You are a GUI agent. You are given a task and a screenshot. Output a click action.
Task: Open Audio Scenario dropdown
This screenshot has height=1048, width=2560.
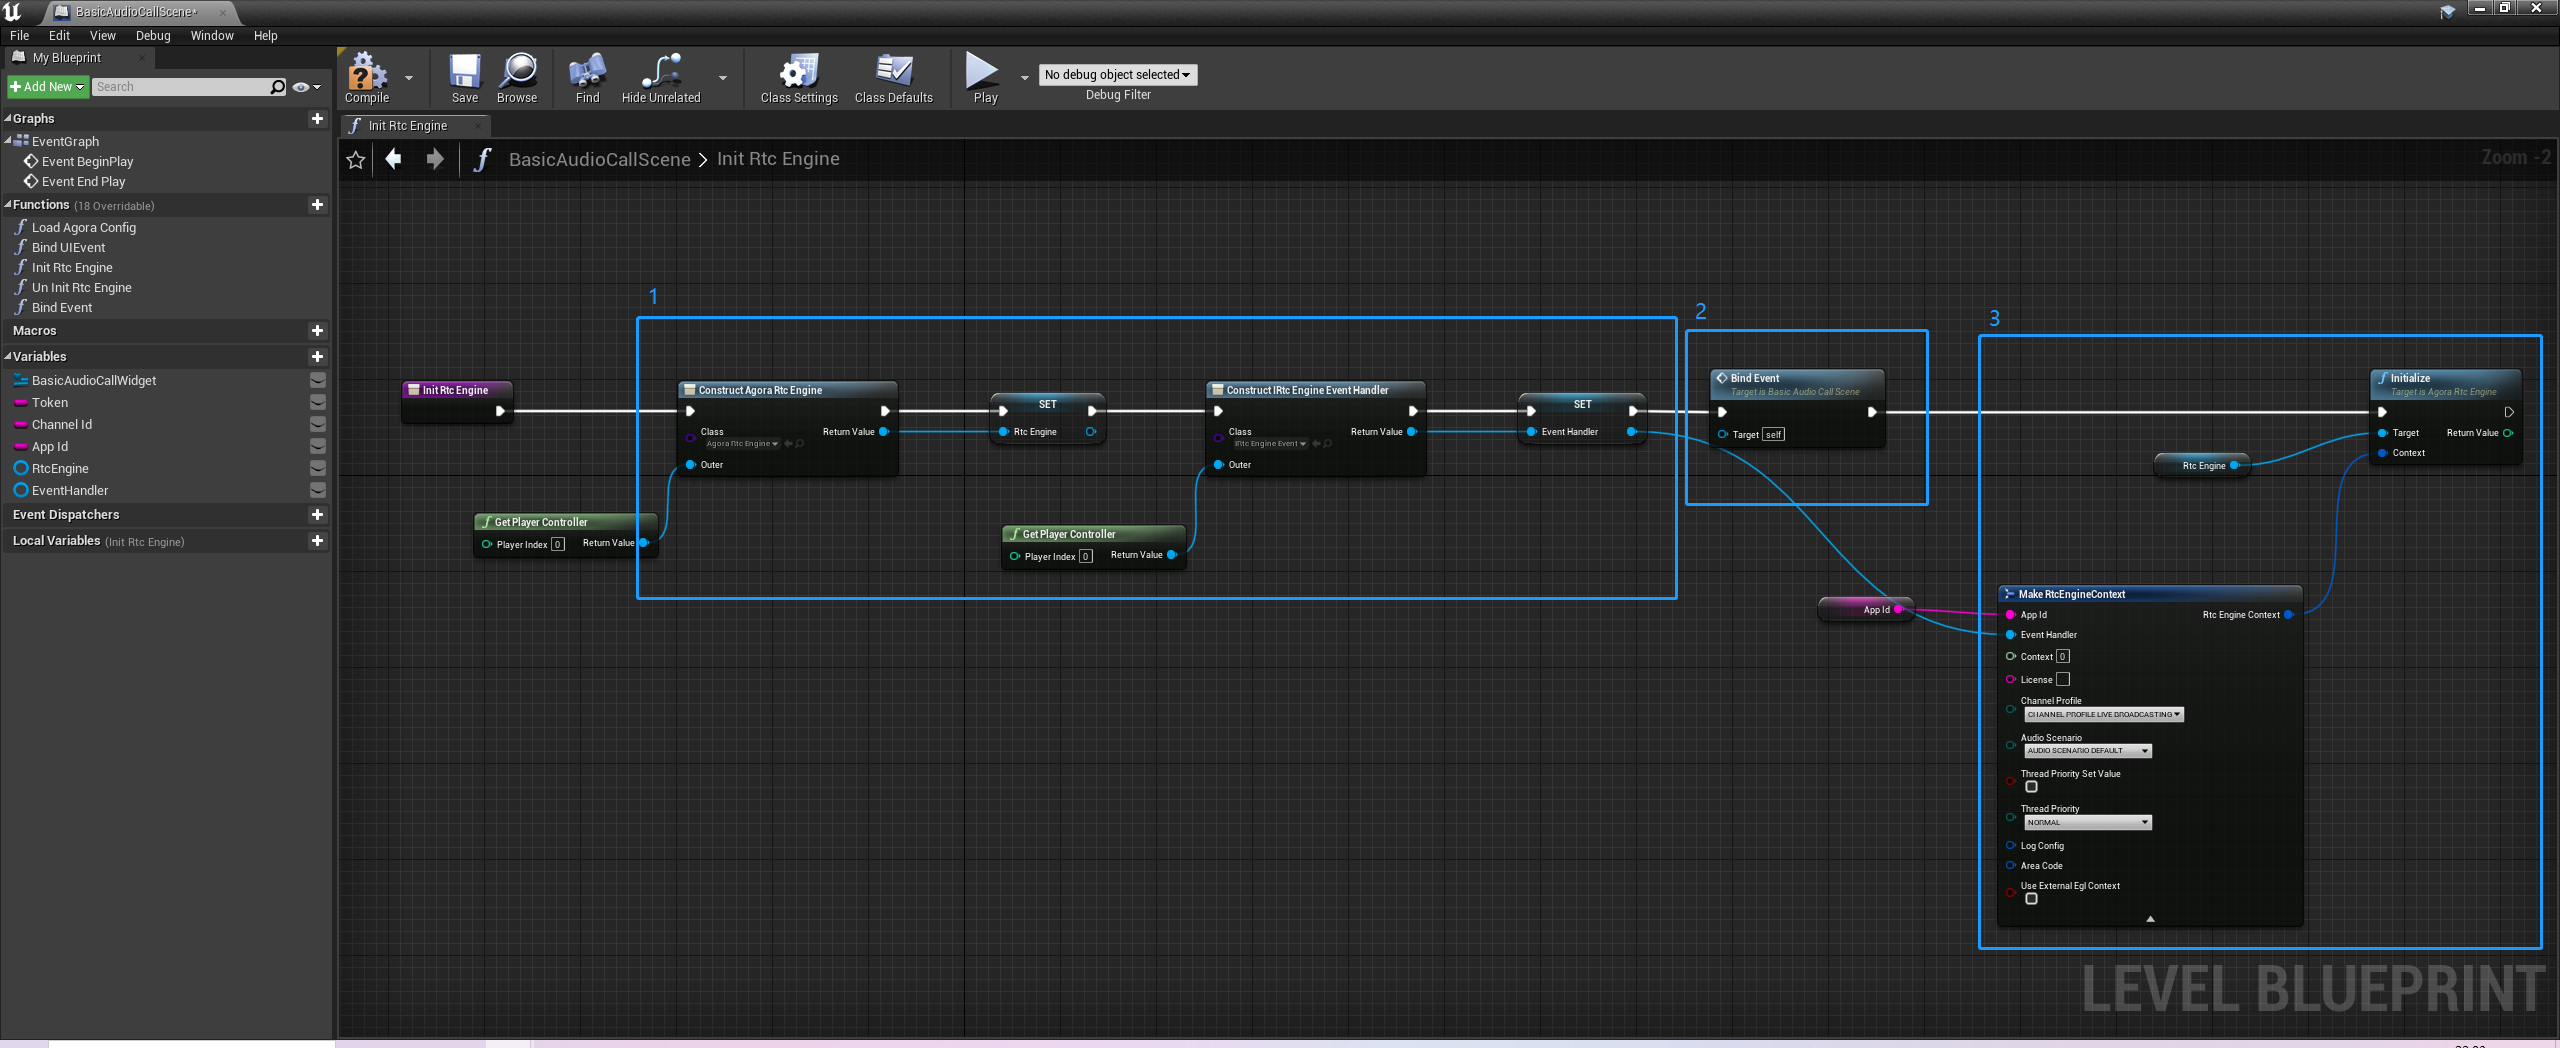click(2087, 751)
